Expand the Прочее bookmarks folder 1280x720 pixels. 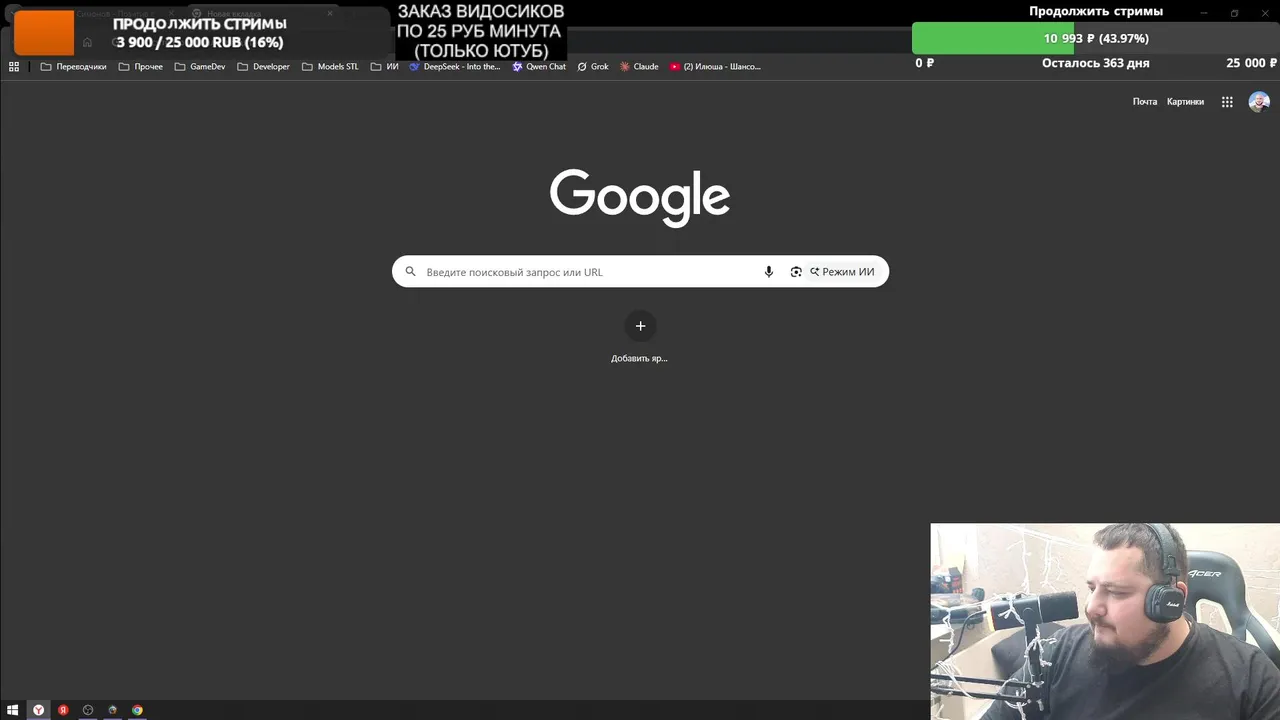coord(140,67)
